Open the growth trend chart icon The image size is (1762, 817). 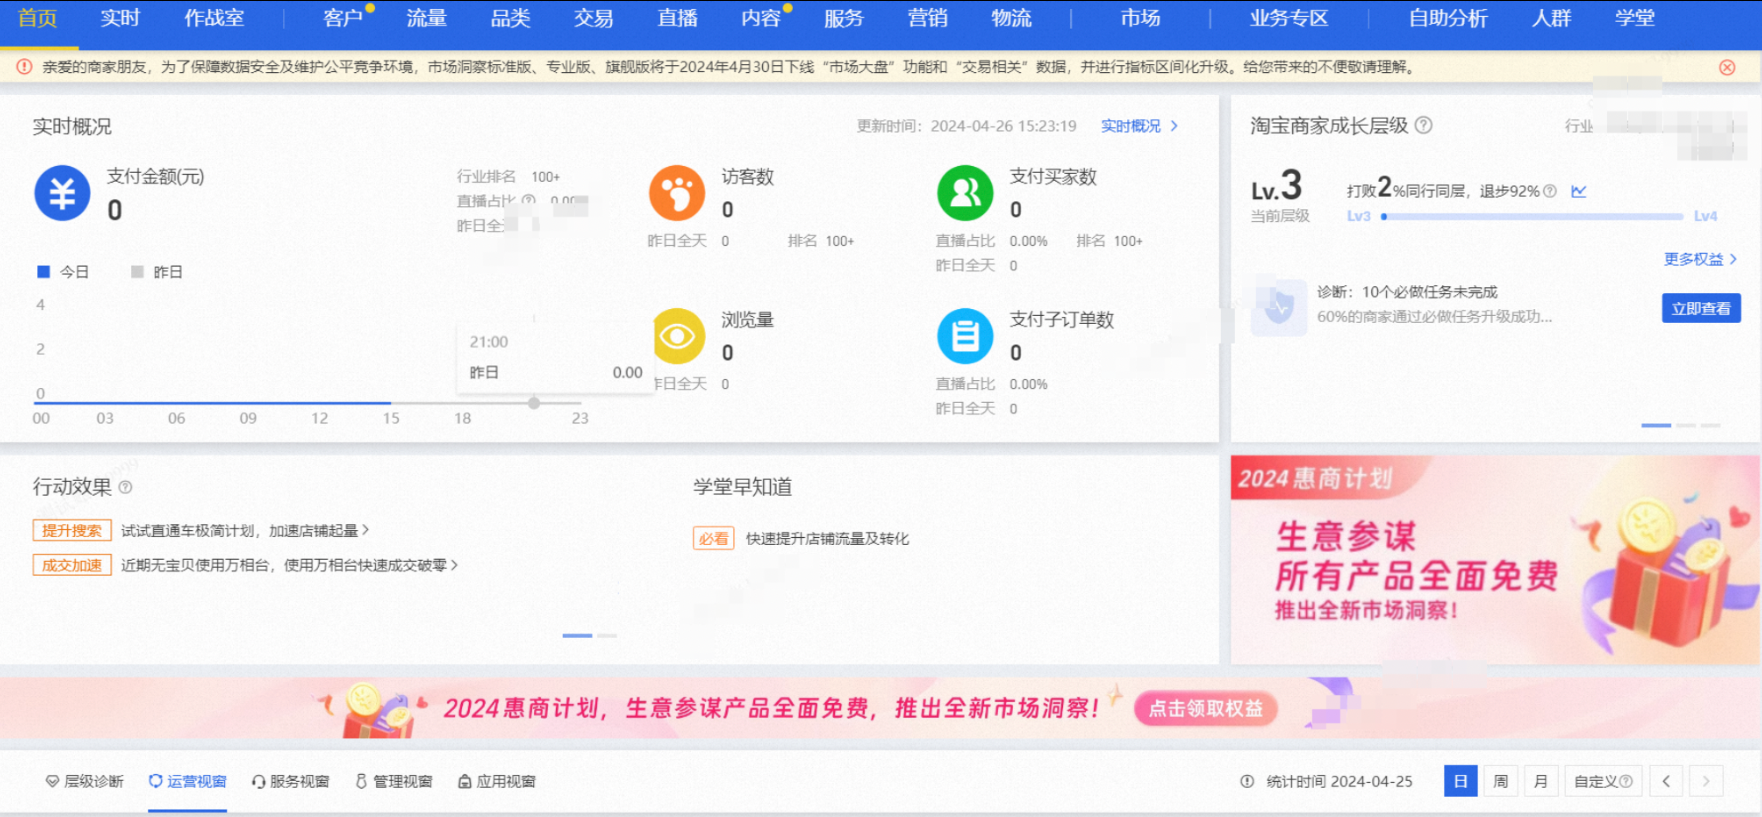point(1579,191)
